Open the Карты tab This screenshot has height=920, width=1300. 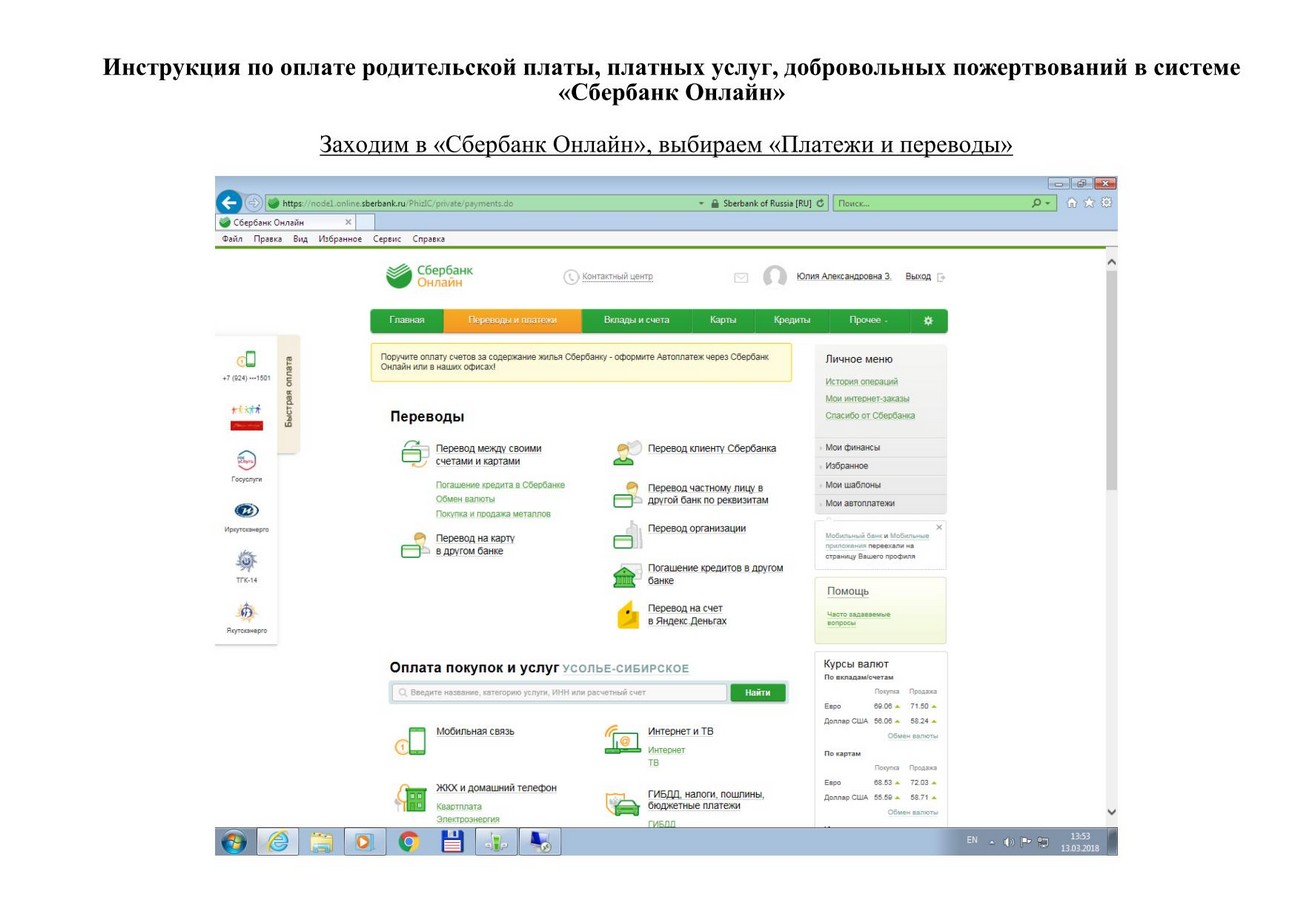point(723,320)
